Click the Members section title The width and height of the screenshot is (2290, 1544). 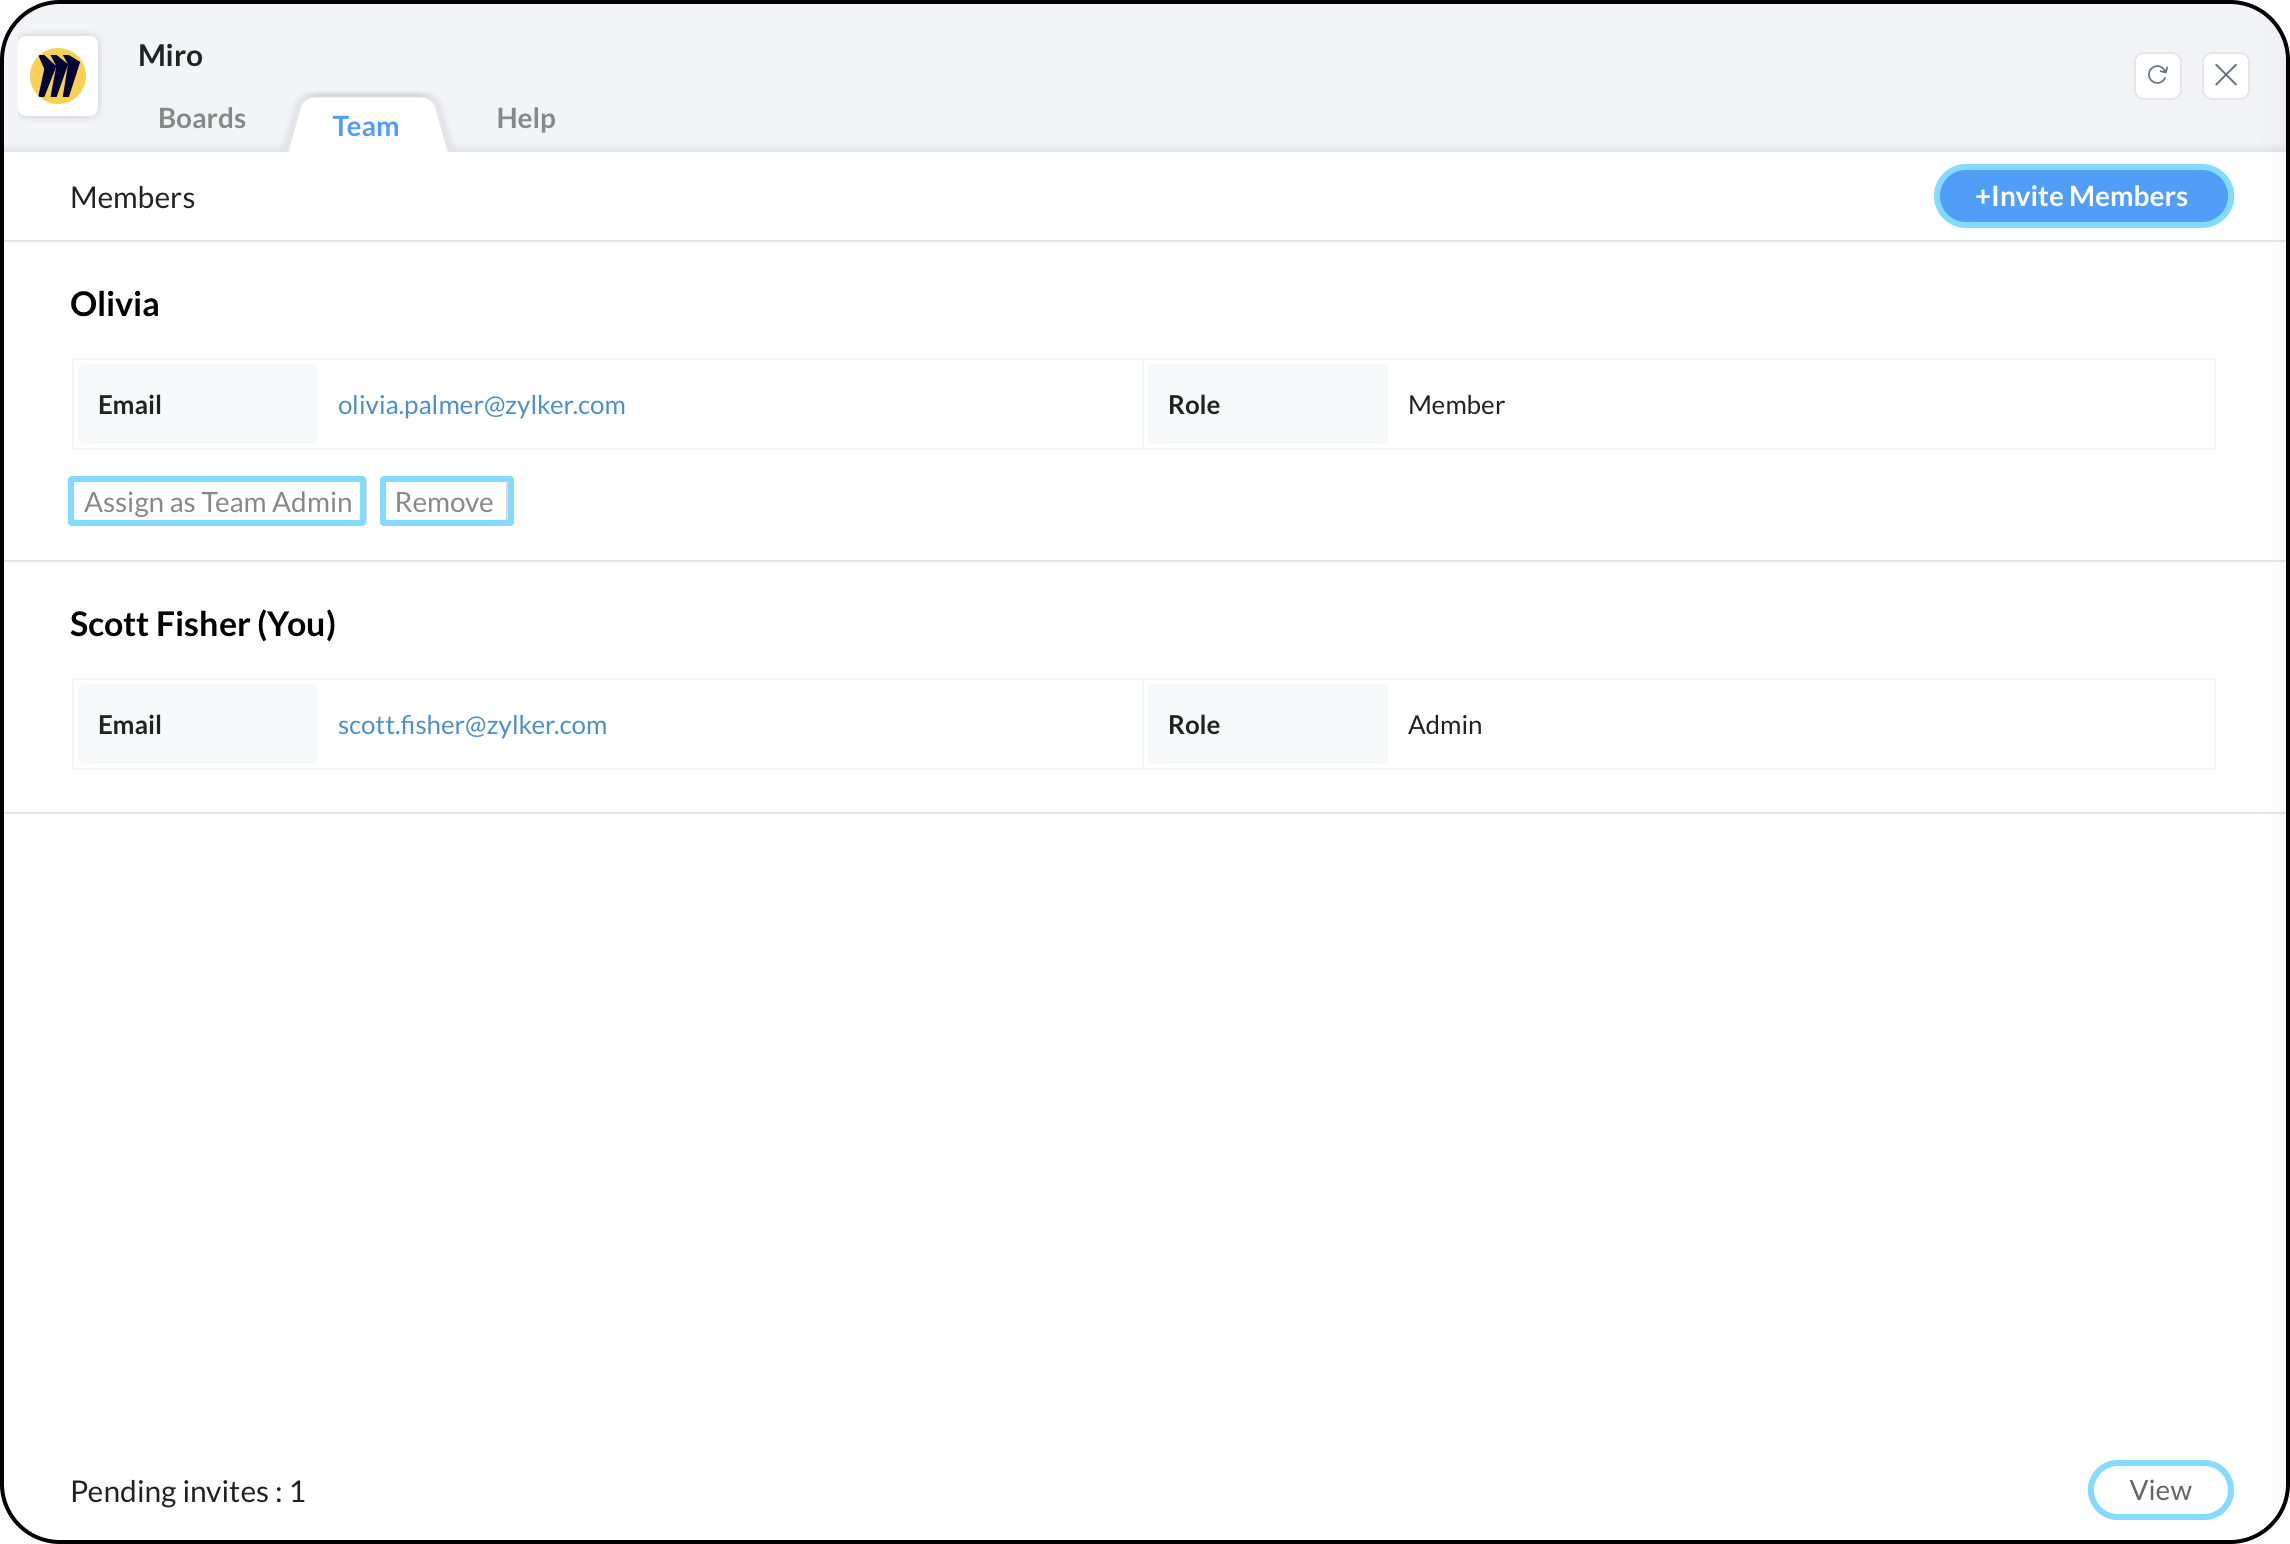pyautogui.click(x=132, y=198)
